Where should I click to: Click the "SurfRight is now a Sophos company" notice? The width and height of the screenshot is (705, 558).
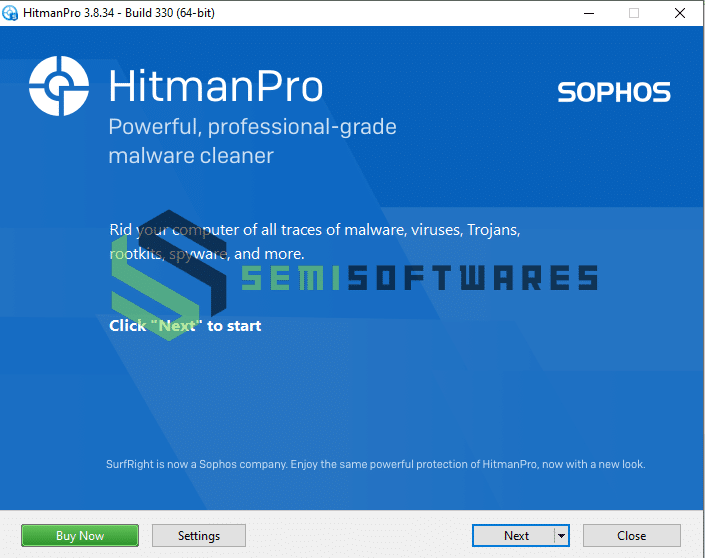[375, 464]
